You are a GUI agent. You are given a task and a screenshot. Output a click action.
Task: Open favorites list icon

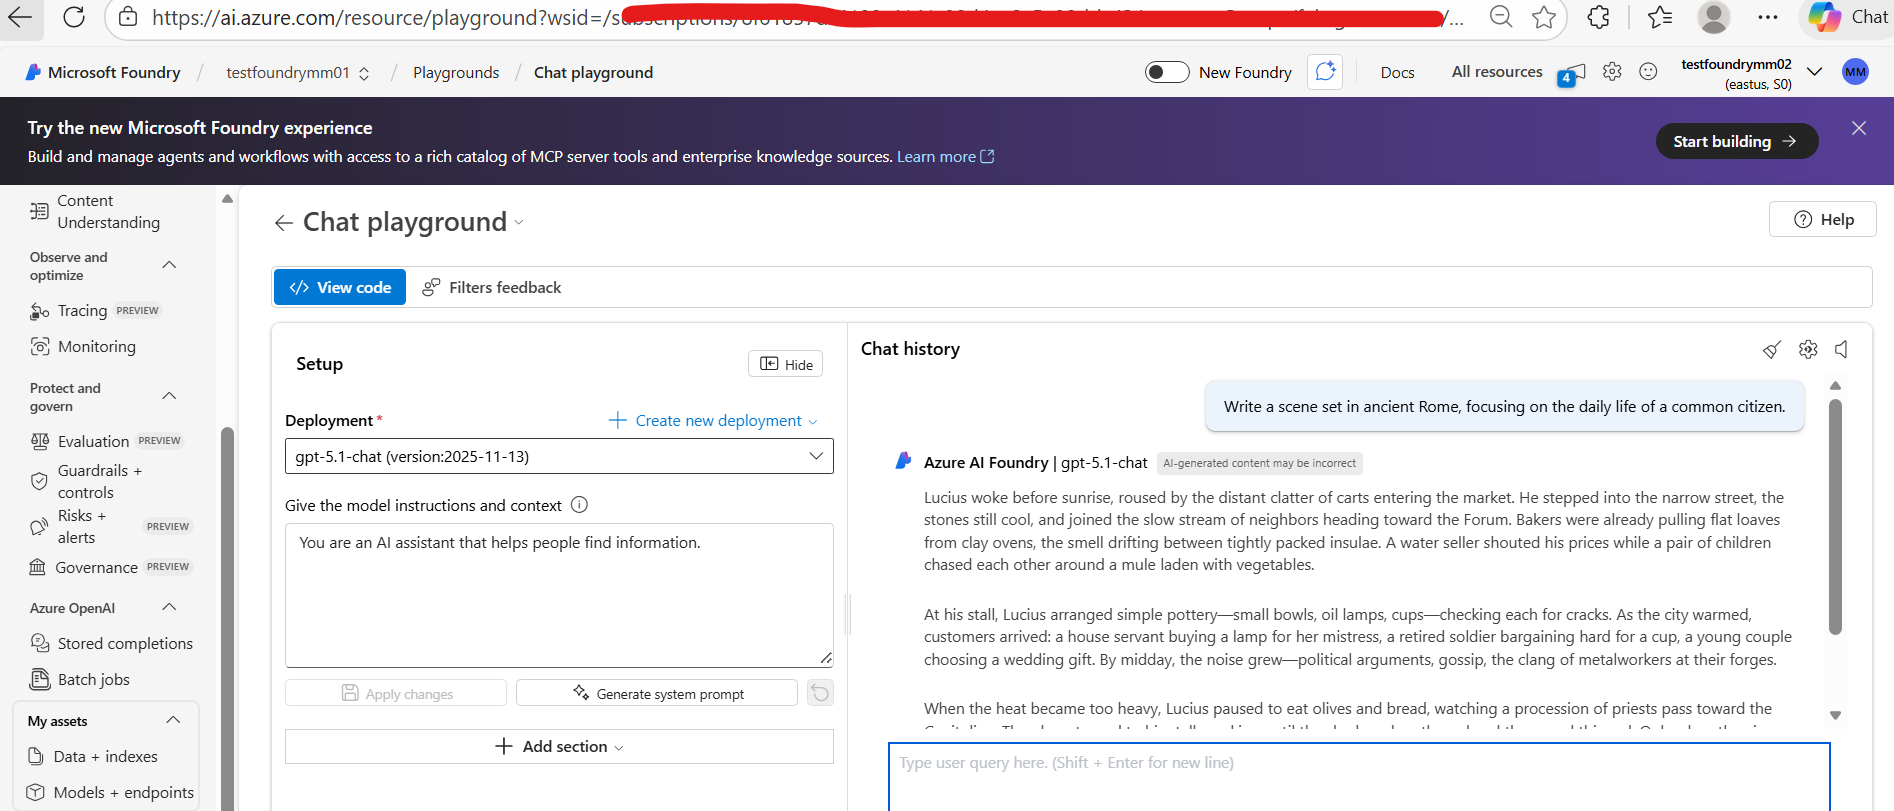point(1660,17)
